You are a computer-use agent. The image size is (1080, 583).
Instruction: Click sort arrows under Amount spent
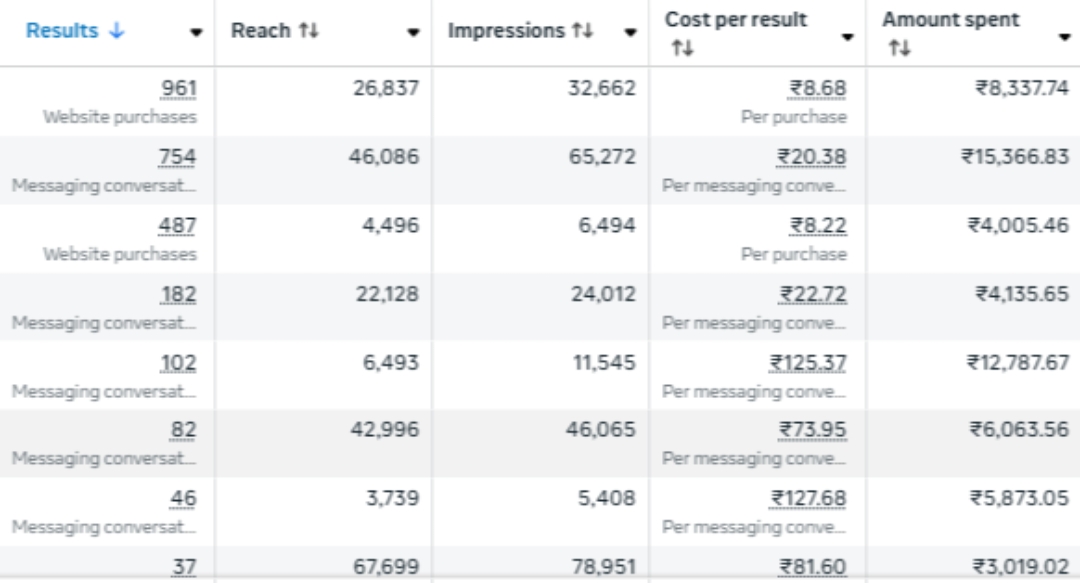pyautogui.click(x=898, y=47)
